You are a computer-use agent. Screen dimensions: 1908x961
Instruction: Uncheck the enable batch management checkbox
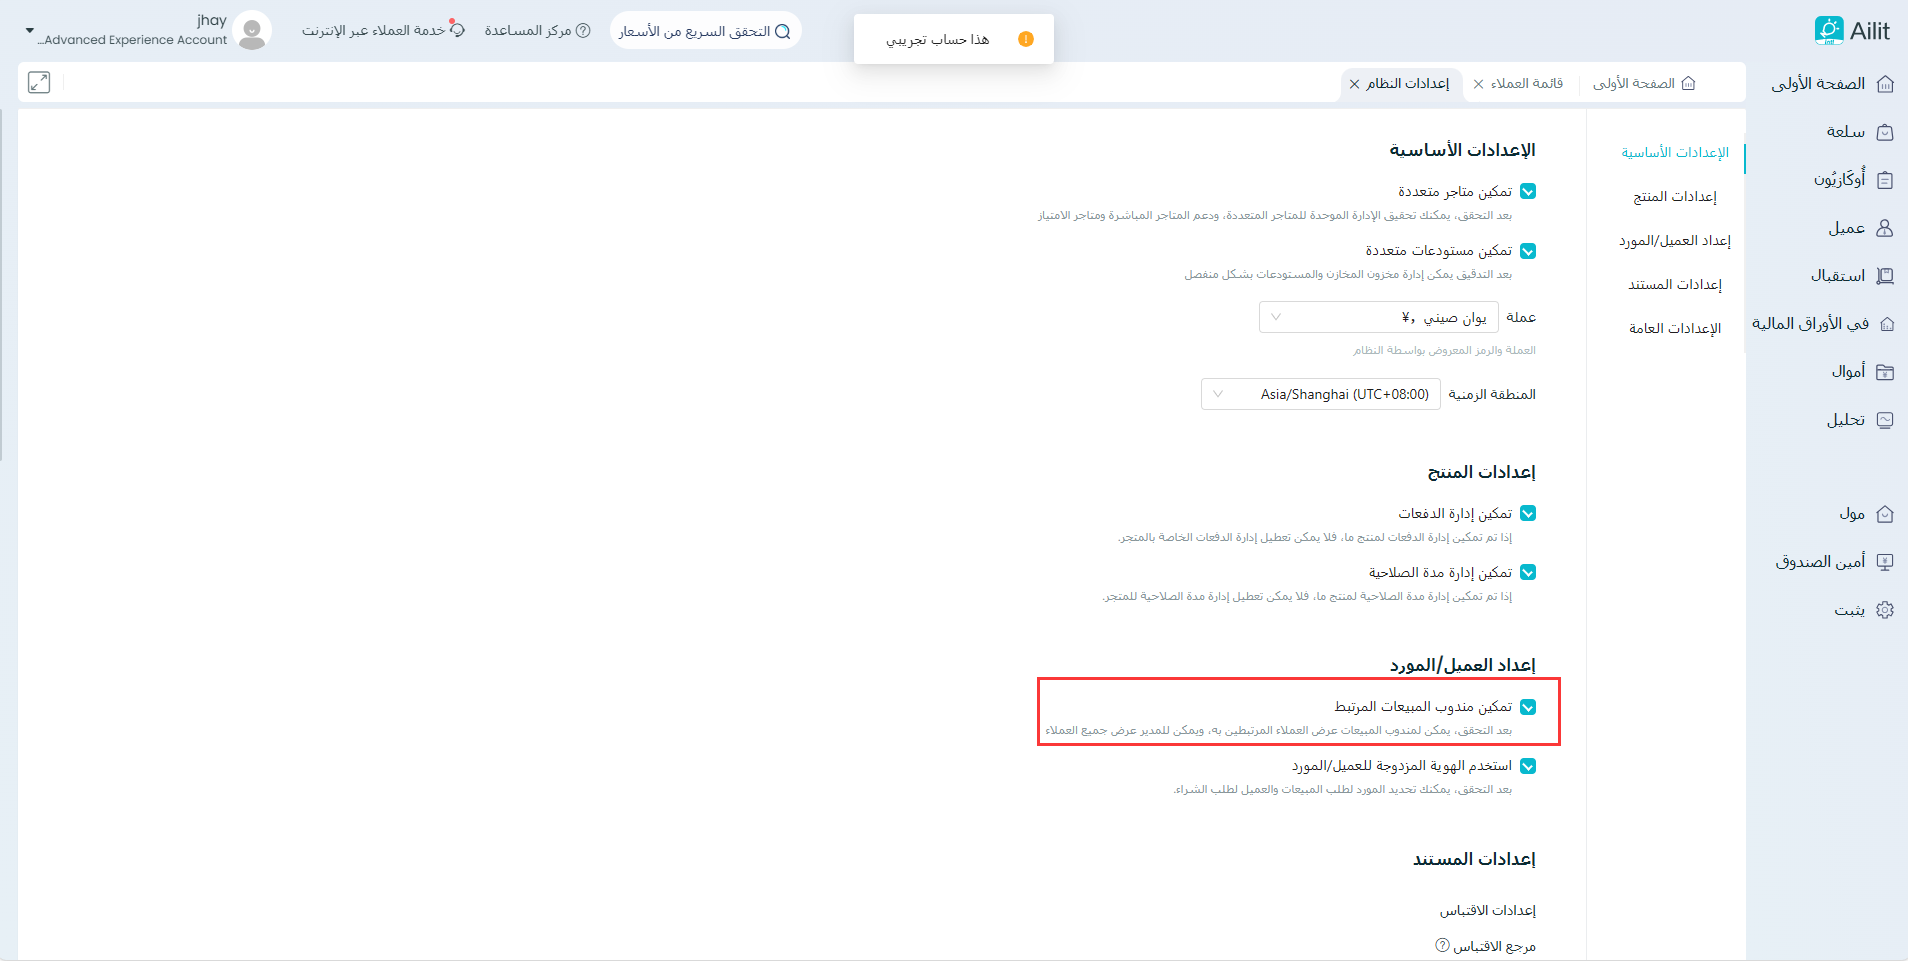(x=1528, y=514)
